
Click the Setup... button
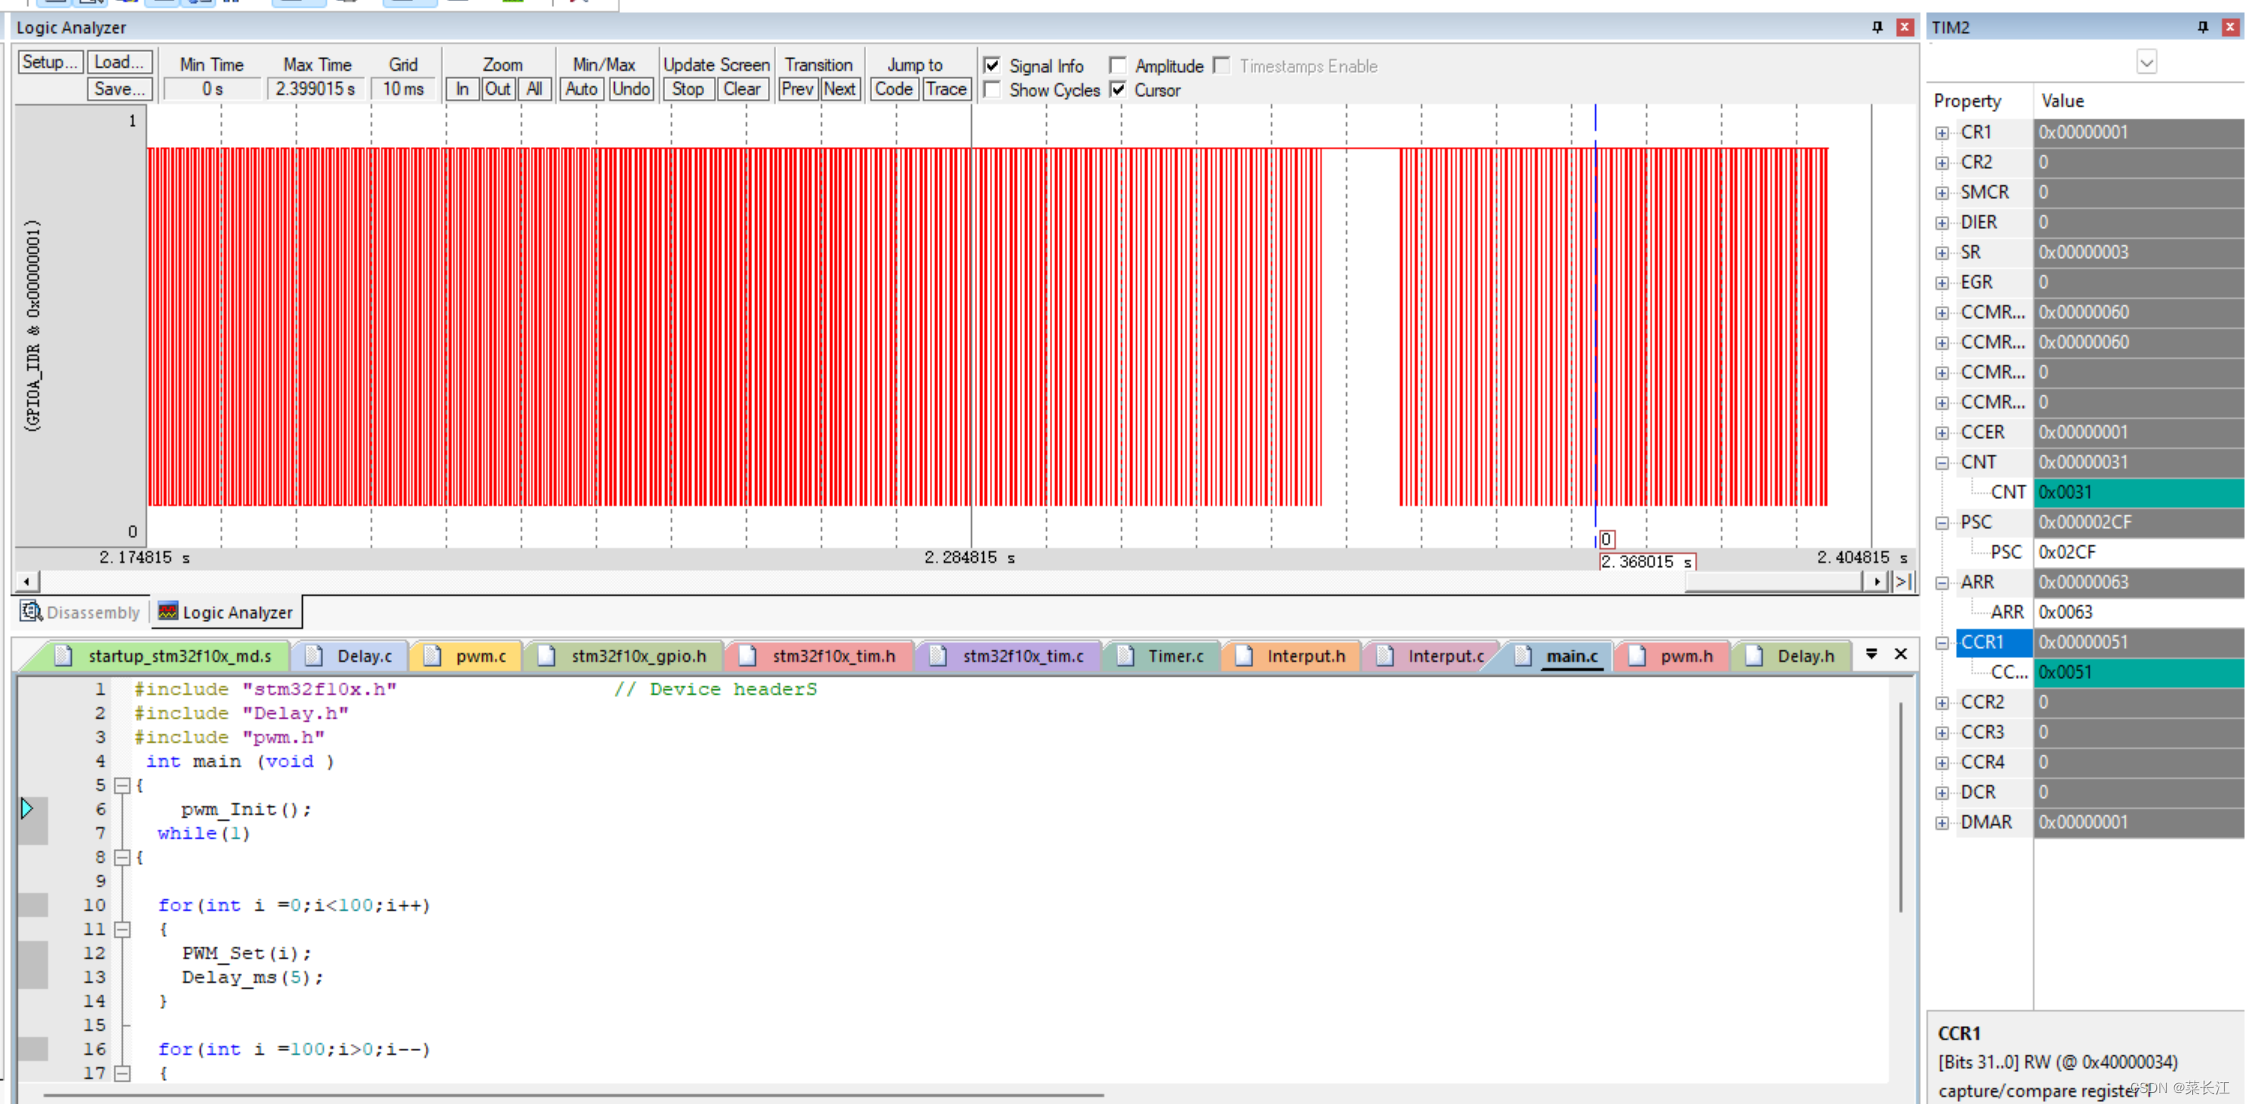49,62
